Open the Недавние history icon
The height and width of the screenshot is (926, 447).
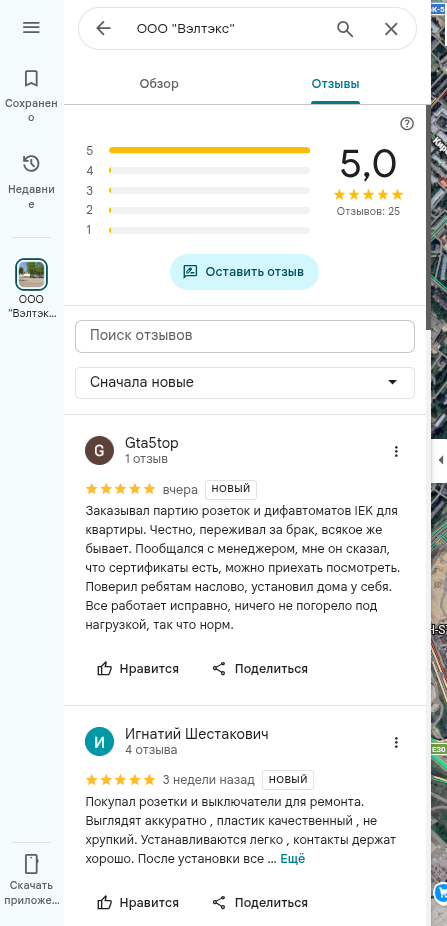pyautogui.click(x=31, y=164)
